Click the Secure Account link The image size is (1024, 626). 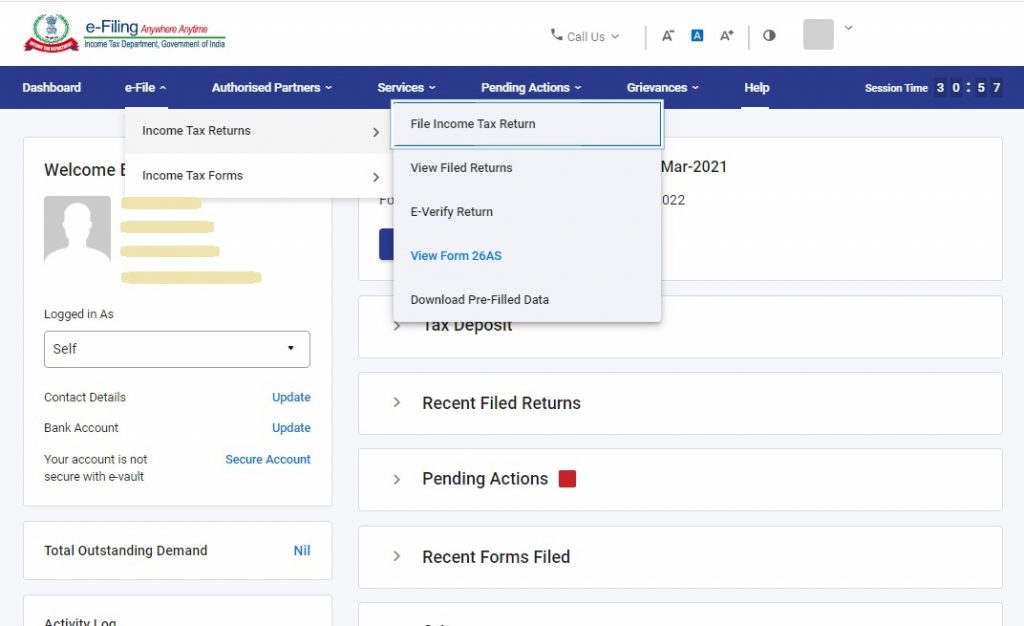[x=268, y=459]
